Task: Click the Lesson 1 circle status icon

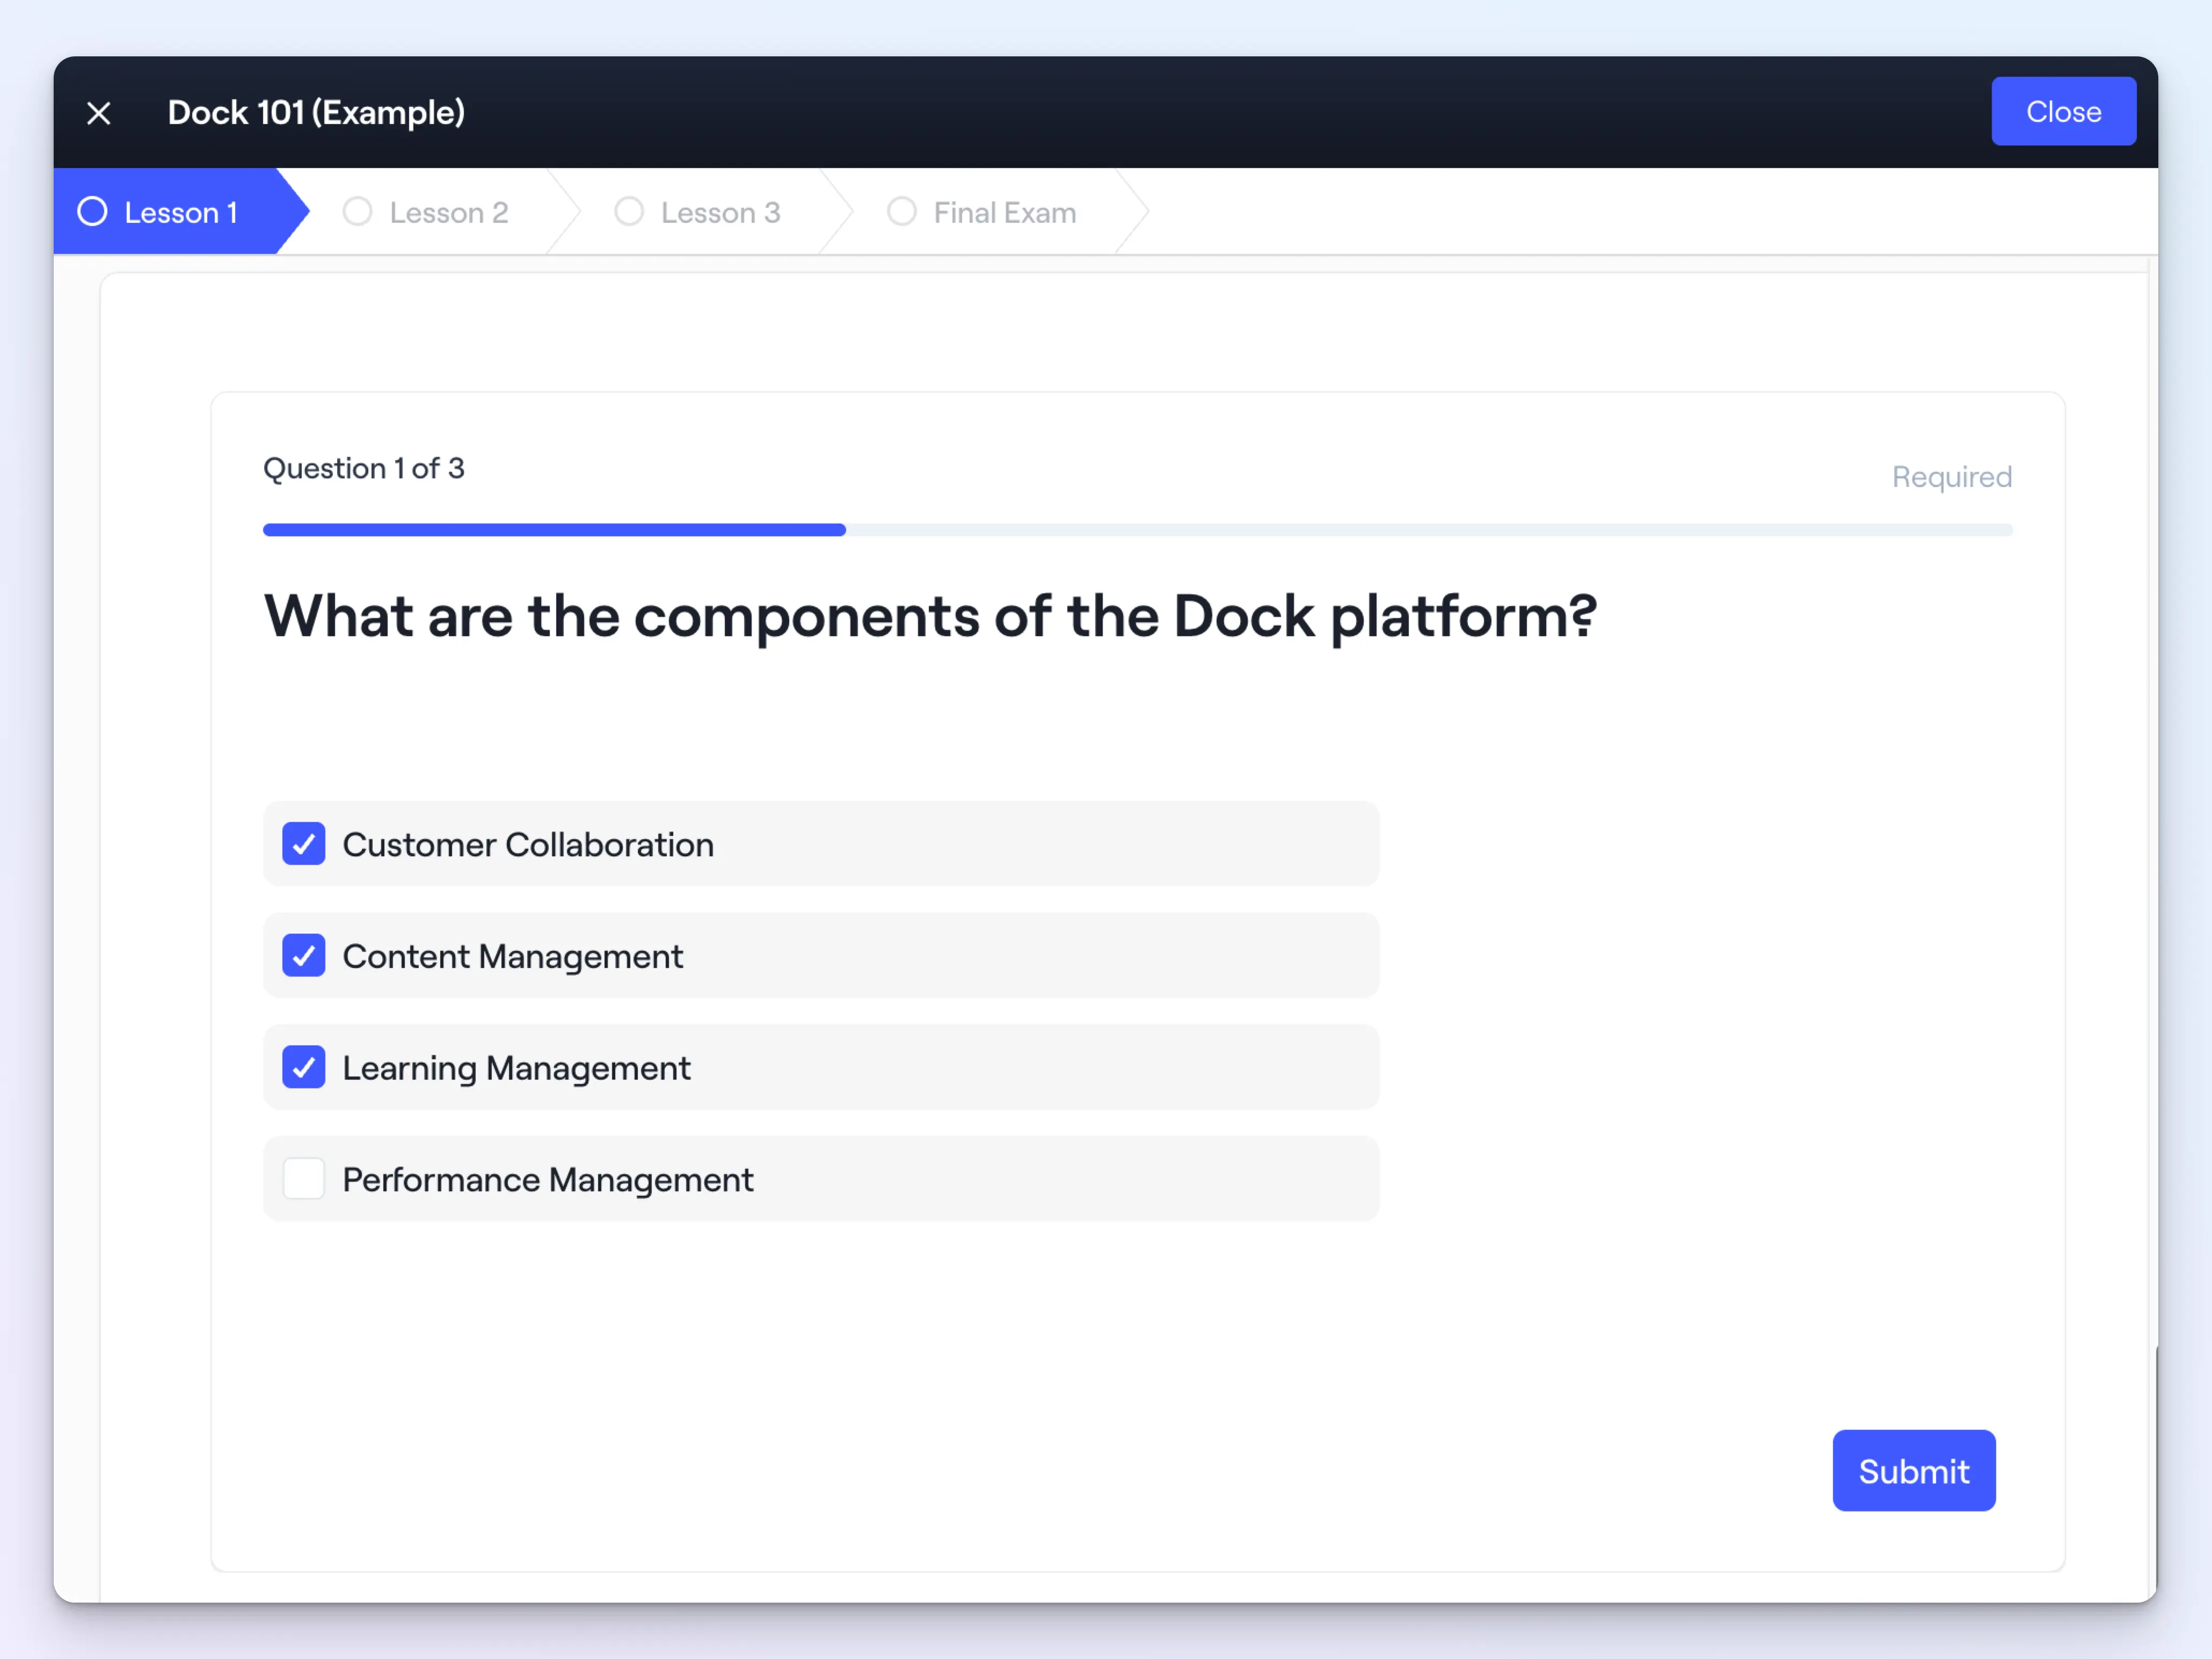Action: tap(93, 212)
